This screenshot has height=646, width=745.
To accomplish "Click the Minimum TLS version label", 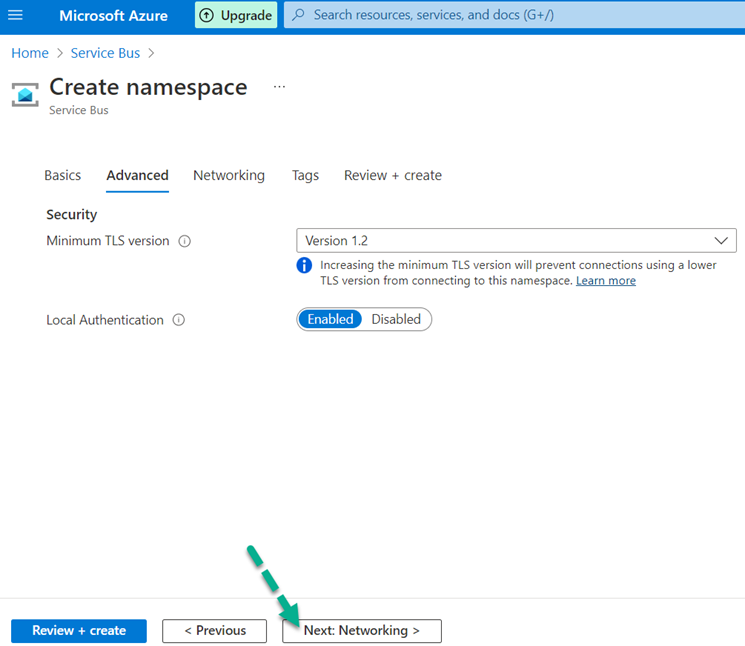I will tap(108, 241).
